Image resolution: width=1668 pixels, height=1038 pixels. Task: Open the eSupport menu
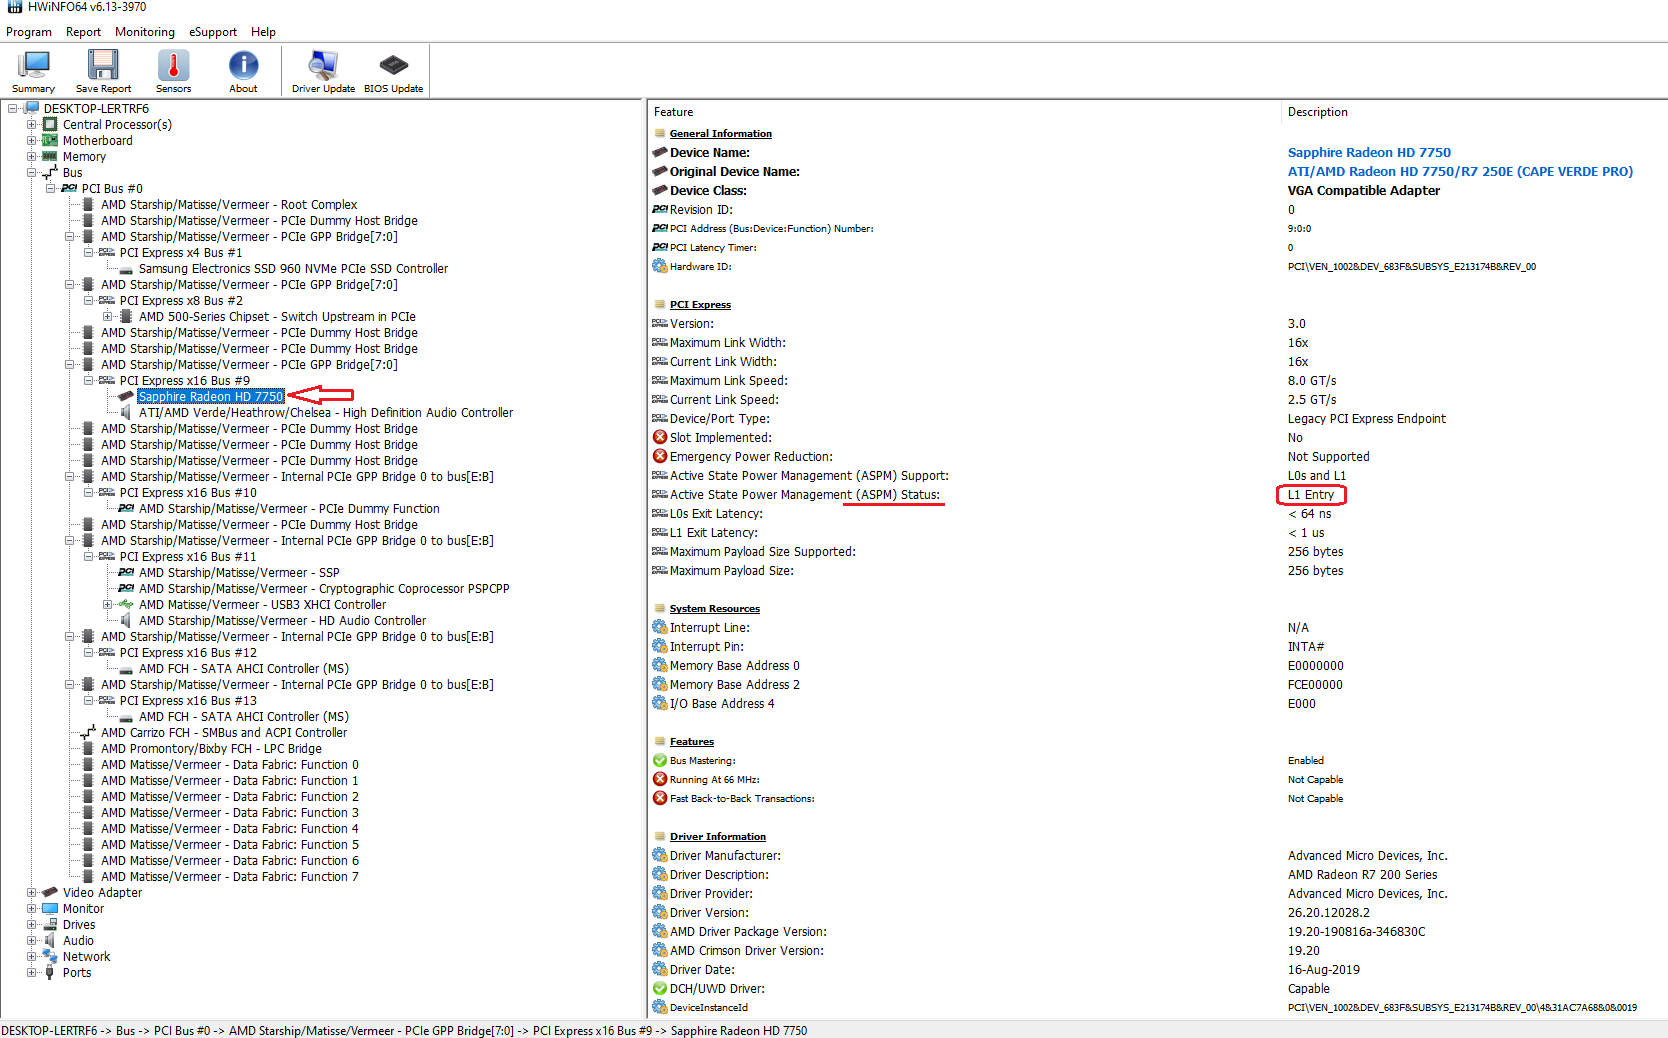(213, 32)
